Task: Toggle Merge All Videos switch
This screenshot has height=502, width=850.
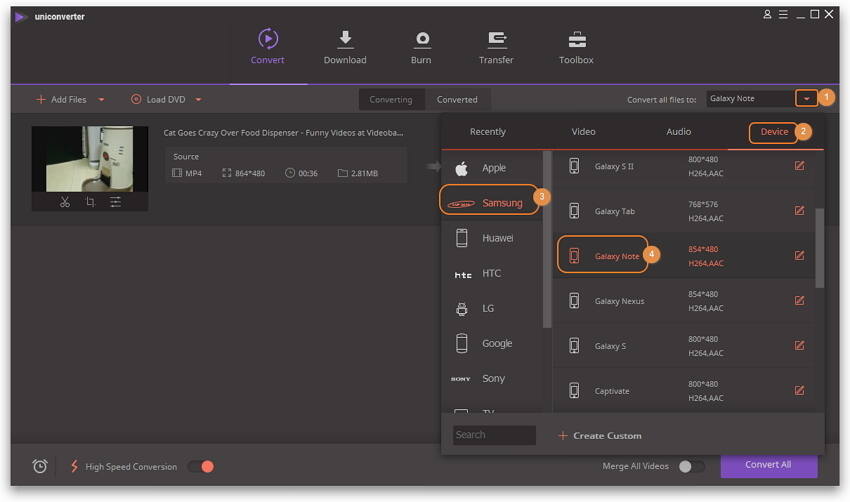Action: (692, 466)
